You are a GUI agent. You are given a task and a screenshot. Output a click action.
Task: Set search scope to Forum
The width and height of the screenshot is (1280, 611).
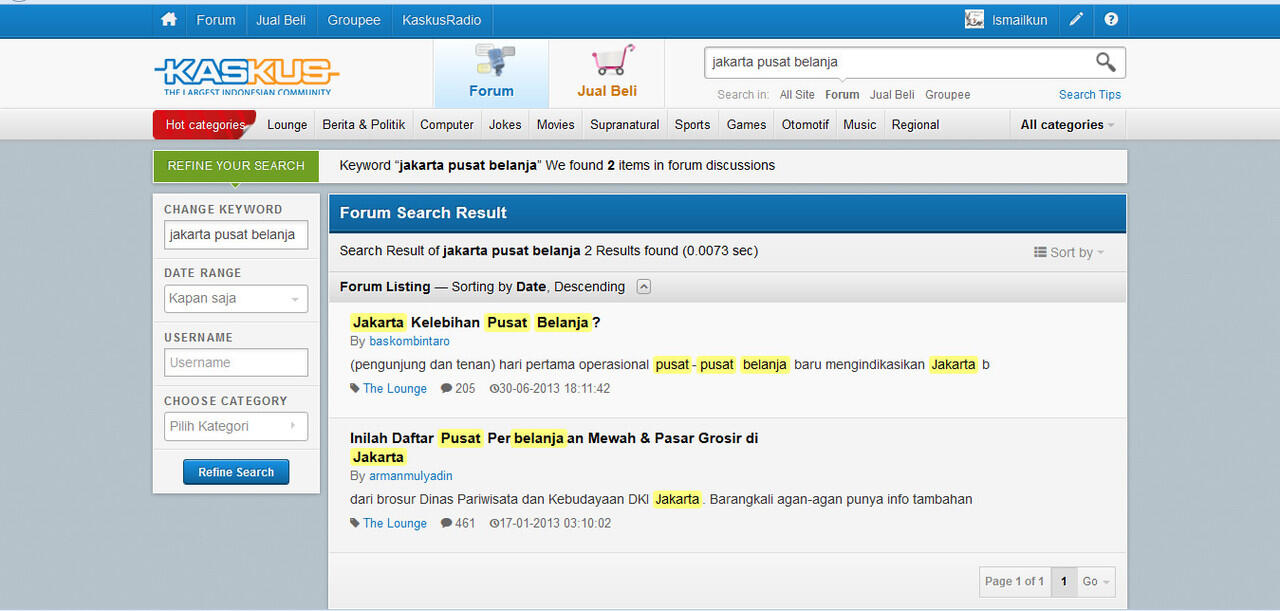tap(842, 95)
